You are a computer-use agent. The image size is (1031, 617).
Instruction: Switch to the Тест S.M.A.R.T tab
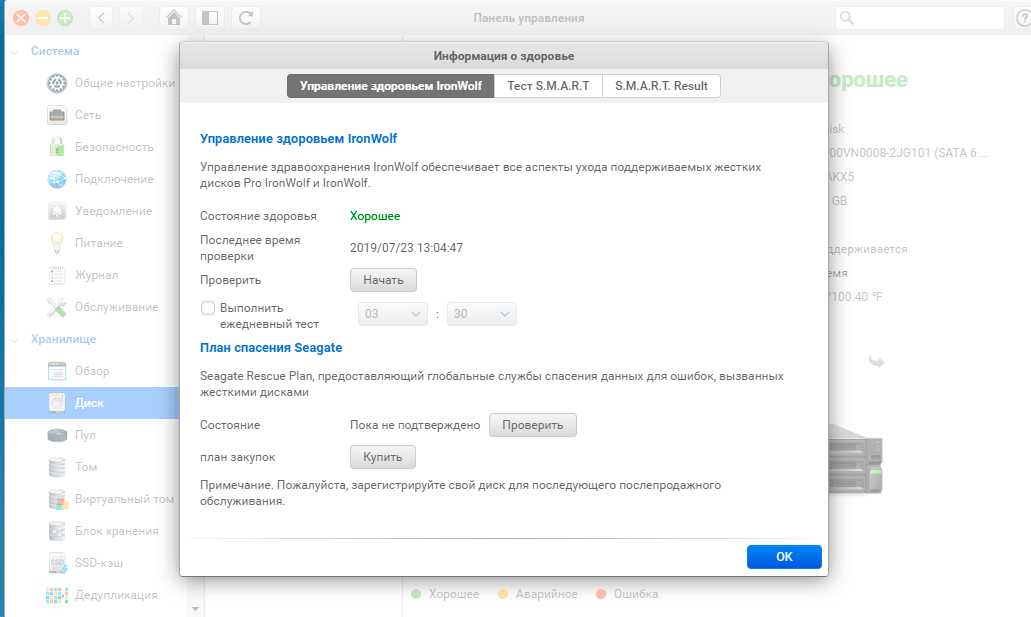[548, 86]
